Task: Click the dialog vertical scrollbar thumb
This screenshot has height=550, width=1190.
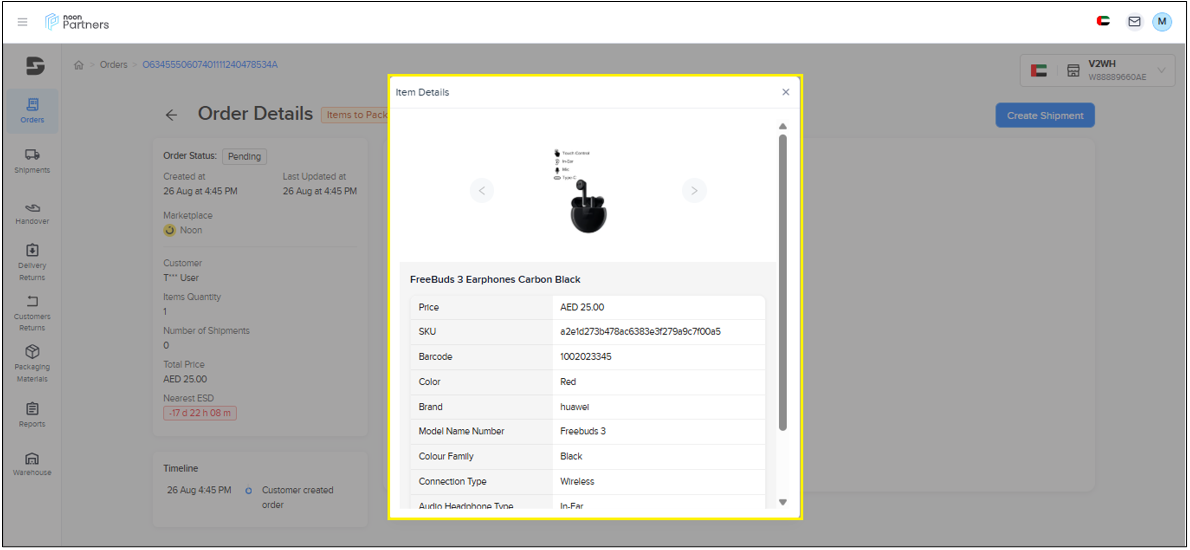Action: point(783,282)
